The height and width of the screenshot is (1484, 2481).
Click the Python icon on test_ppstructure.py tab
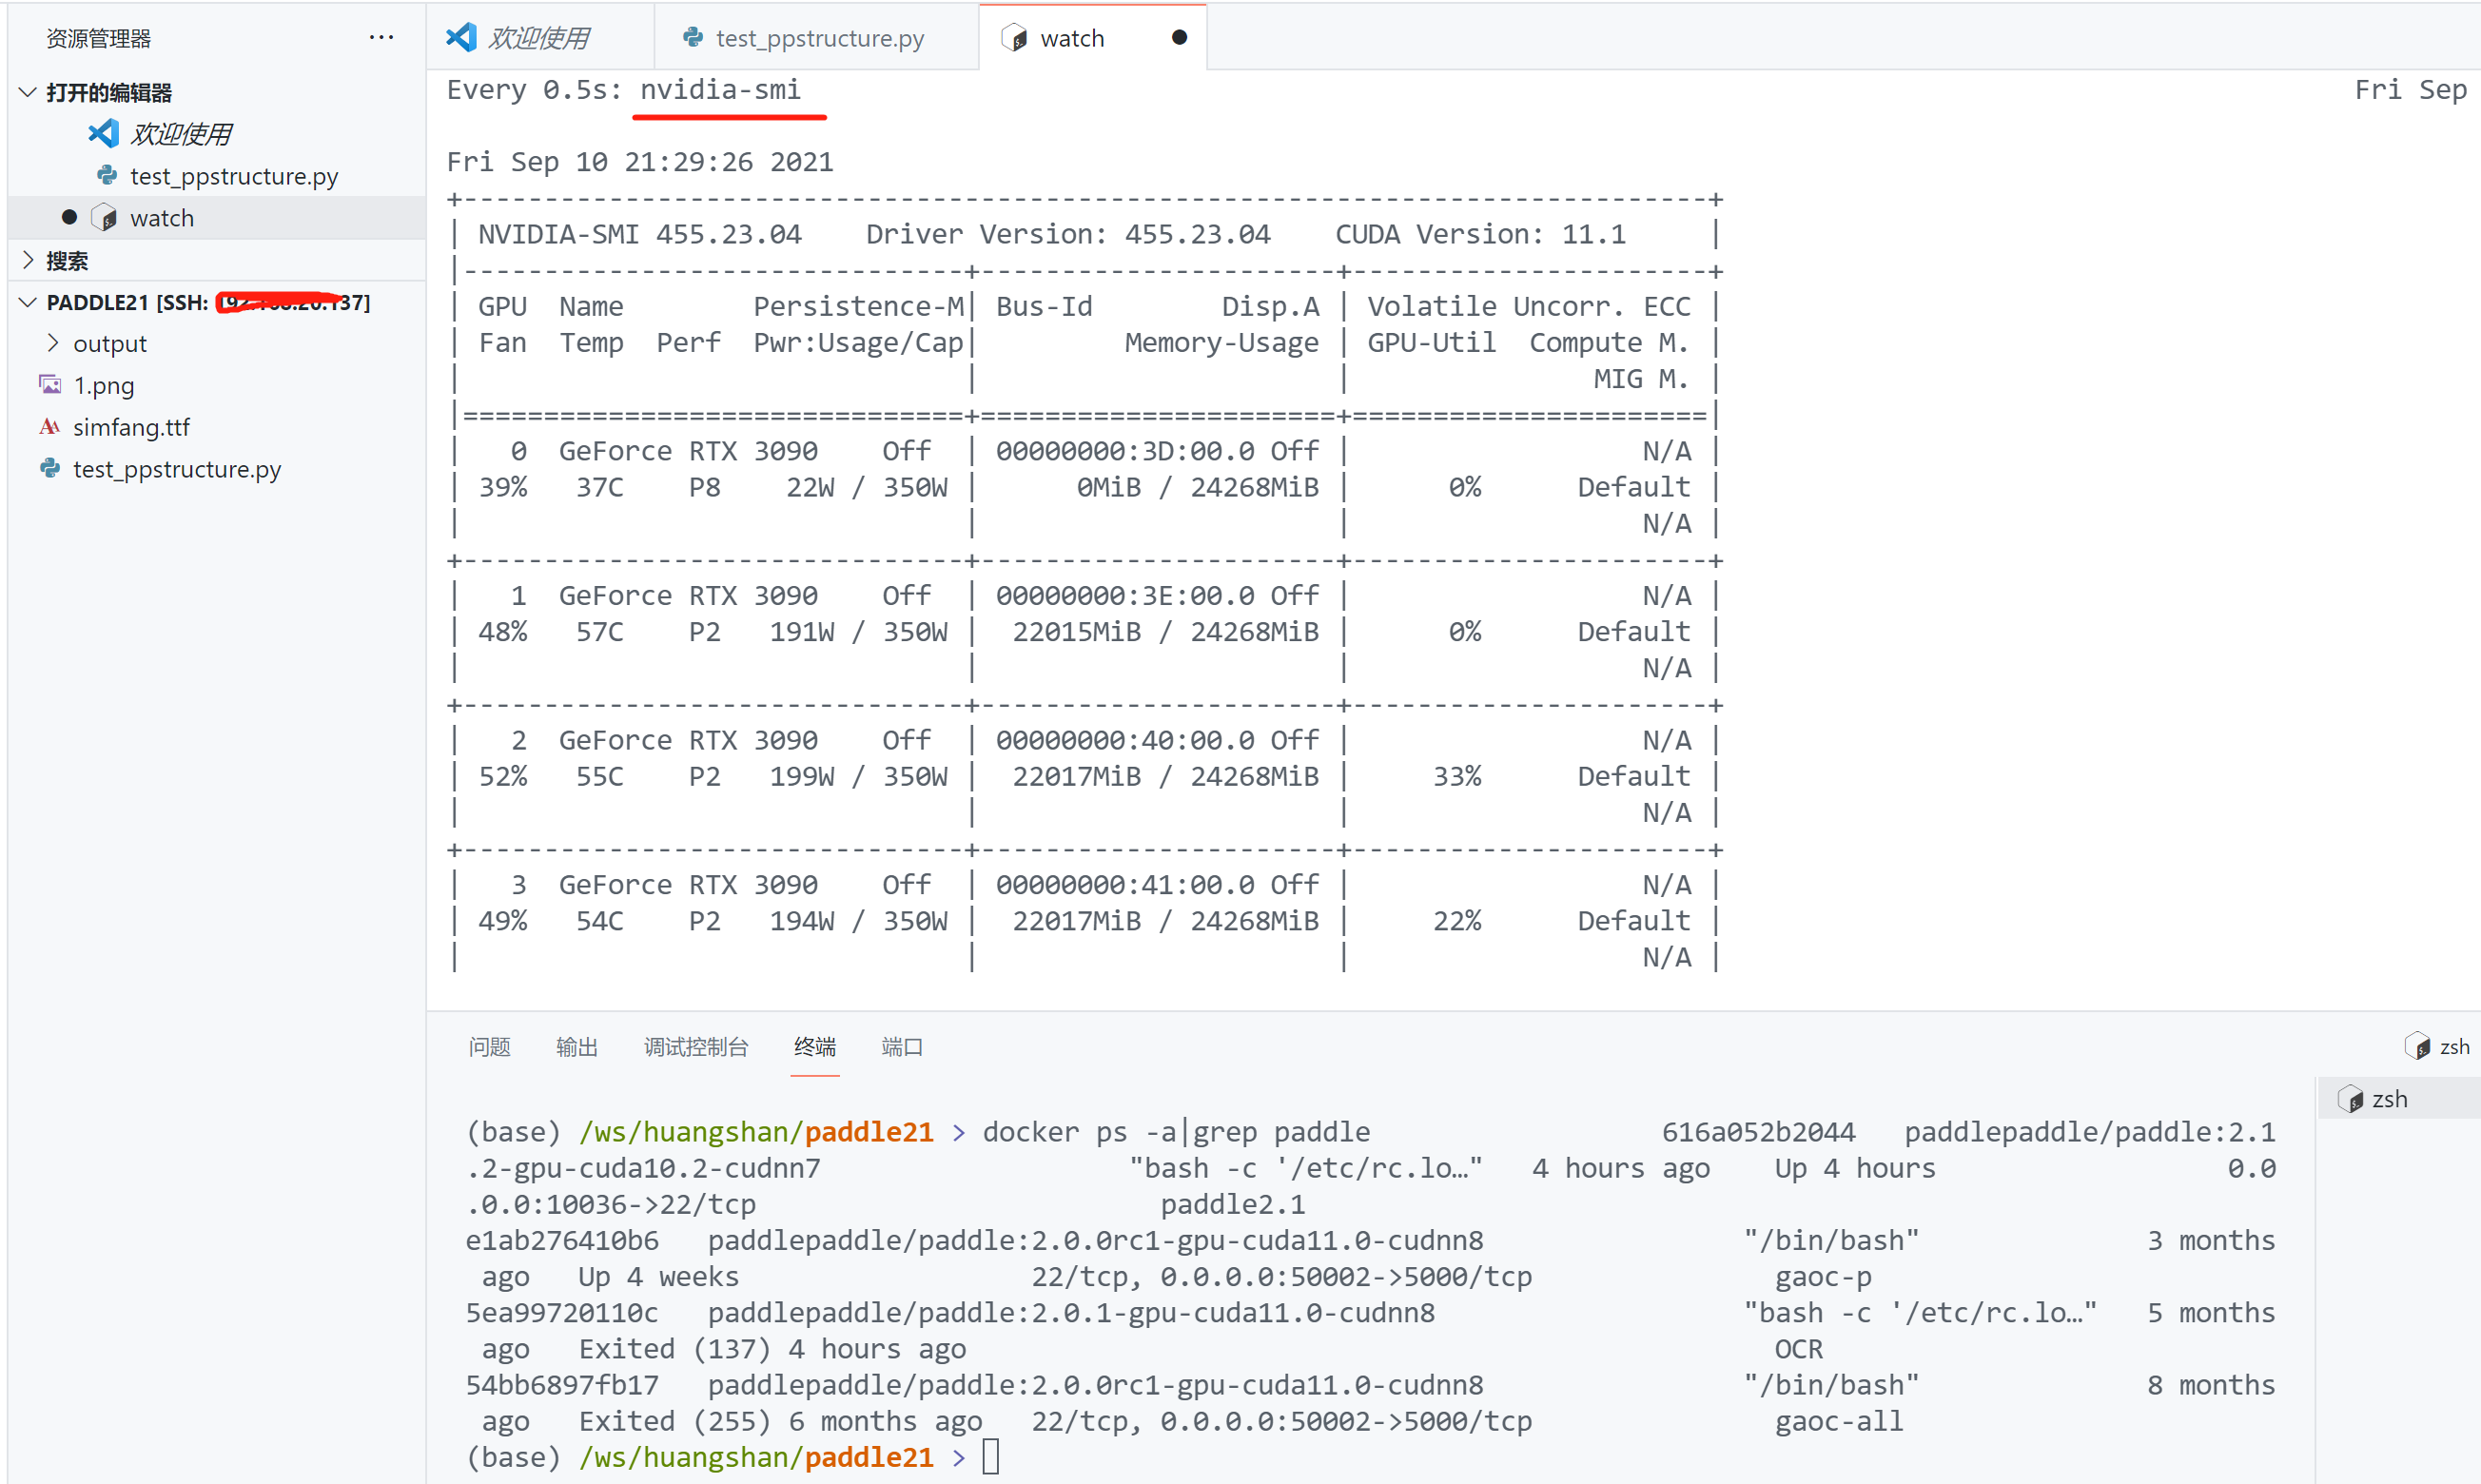(692, 38)
